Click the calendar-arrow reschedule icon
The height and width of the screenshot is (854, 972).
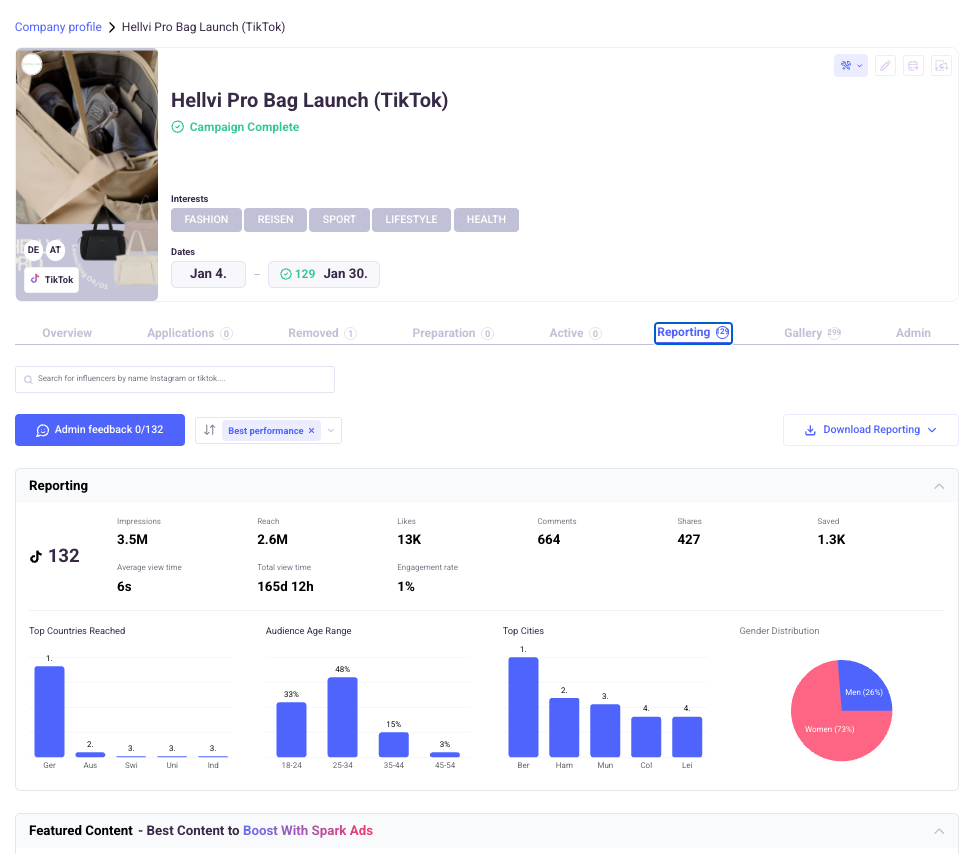click(x=913, y=66)
